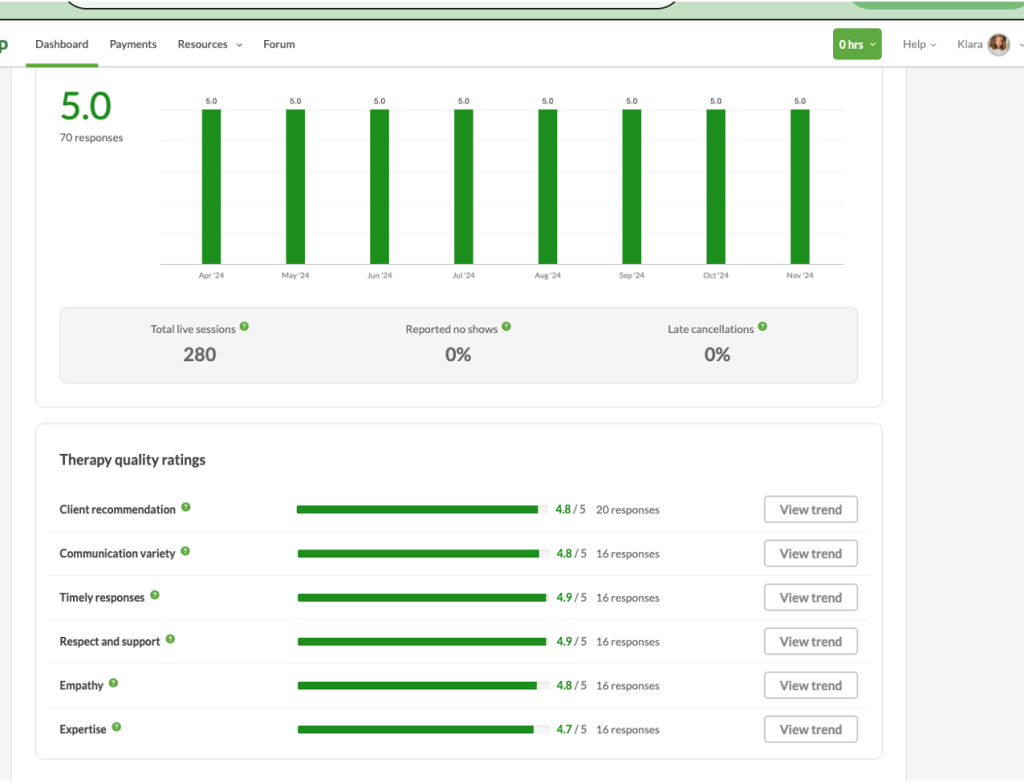Viewport: 1024px width, 783px height.
Task: Open the Forum page
Action: tap(279, 44)
